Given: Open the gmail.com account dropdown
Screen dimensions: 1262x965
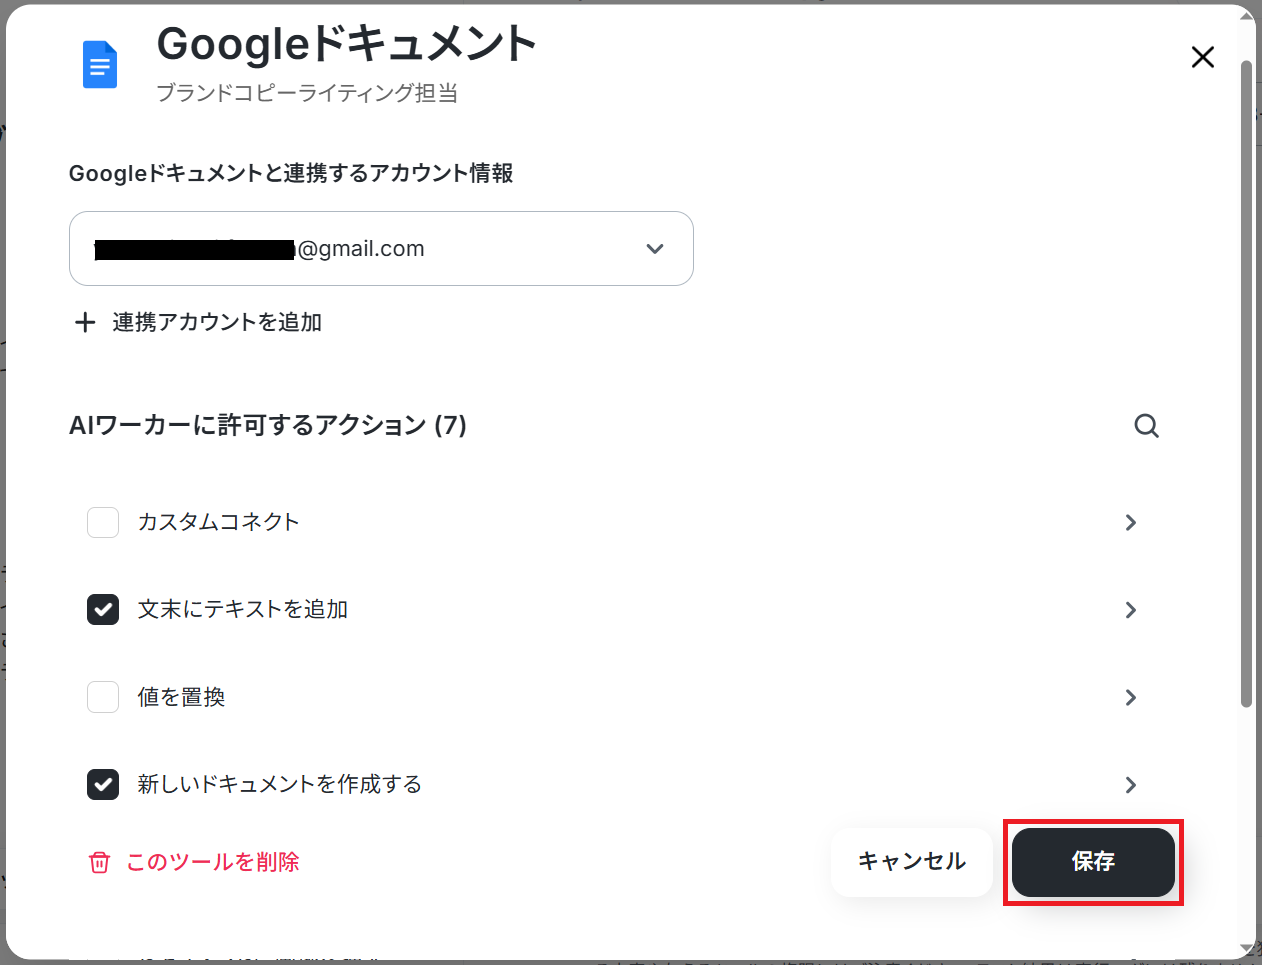Looking at the screenshot, I should coord(381,248).
